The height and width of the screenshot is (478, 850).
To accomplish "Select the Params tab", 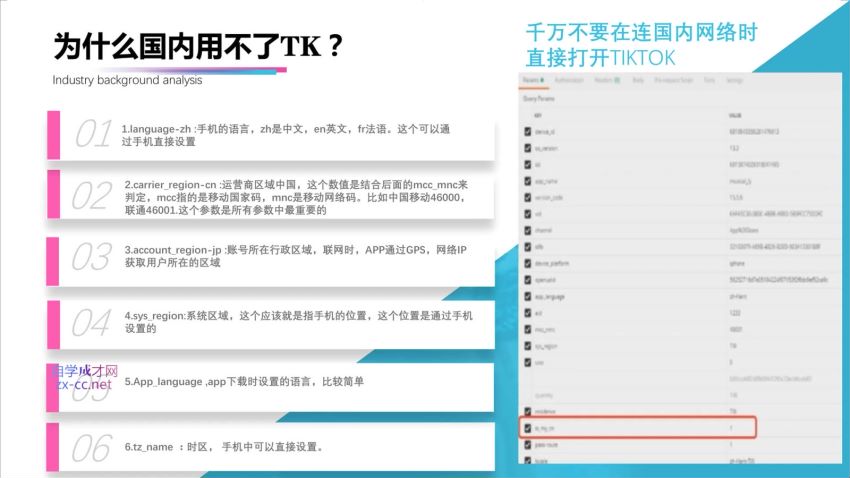I will coord(533,80).
